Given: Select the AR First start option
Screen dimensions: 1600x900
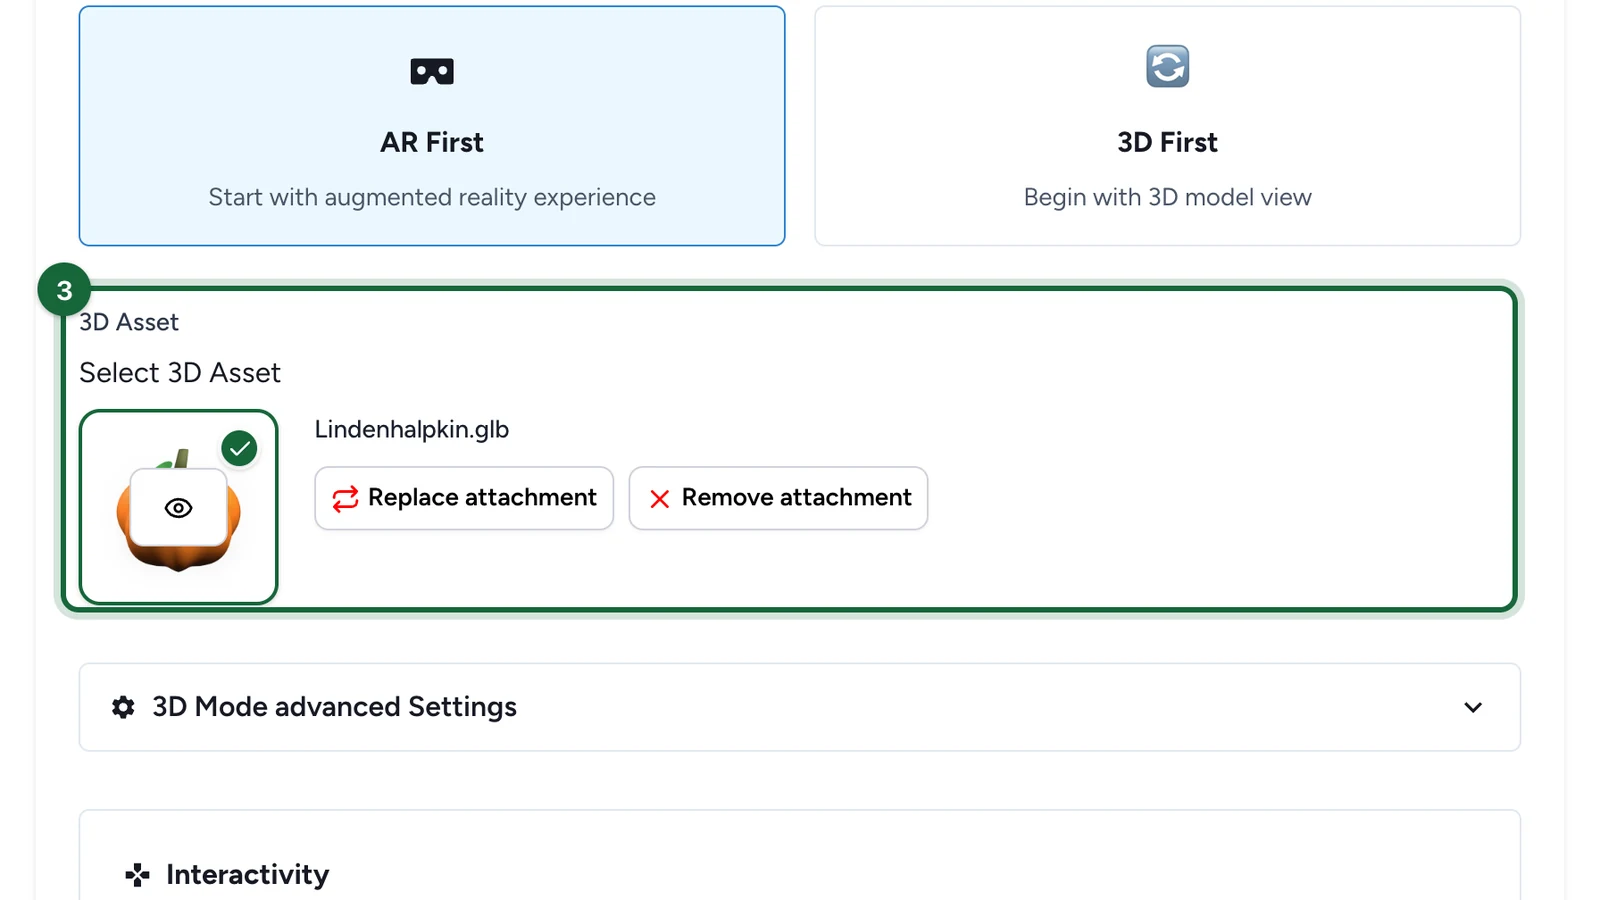Looking at the screenshot, I should point(432,126).
